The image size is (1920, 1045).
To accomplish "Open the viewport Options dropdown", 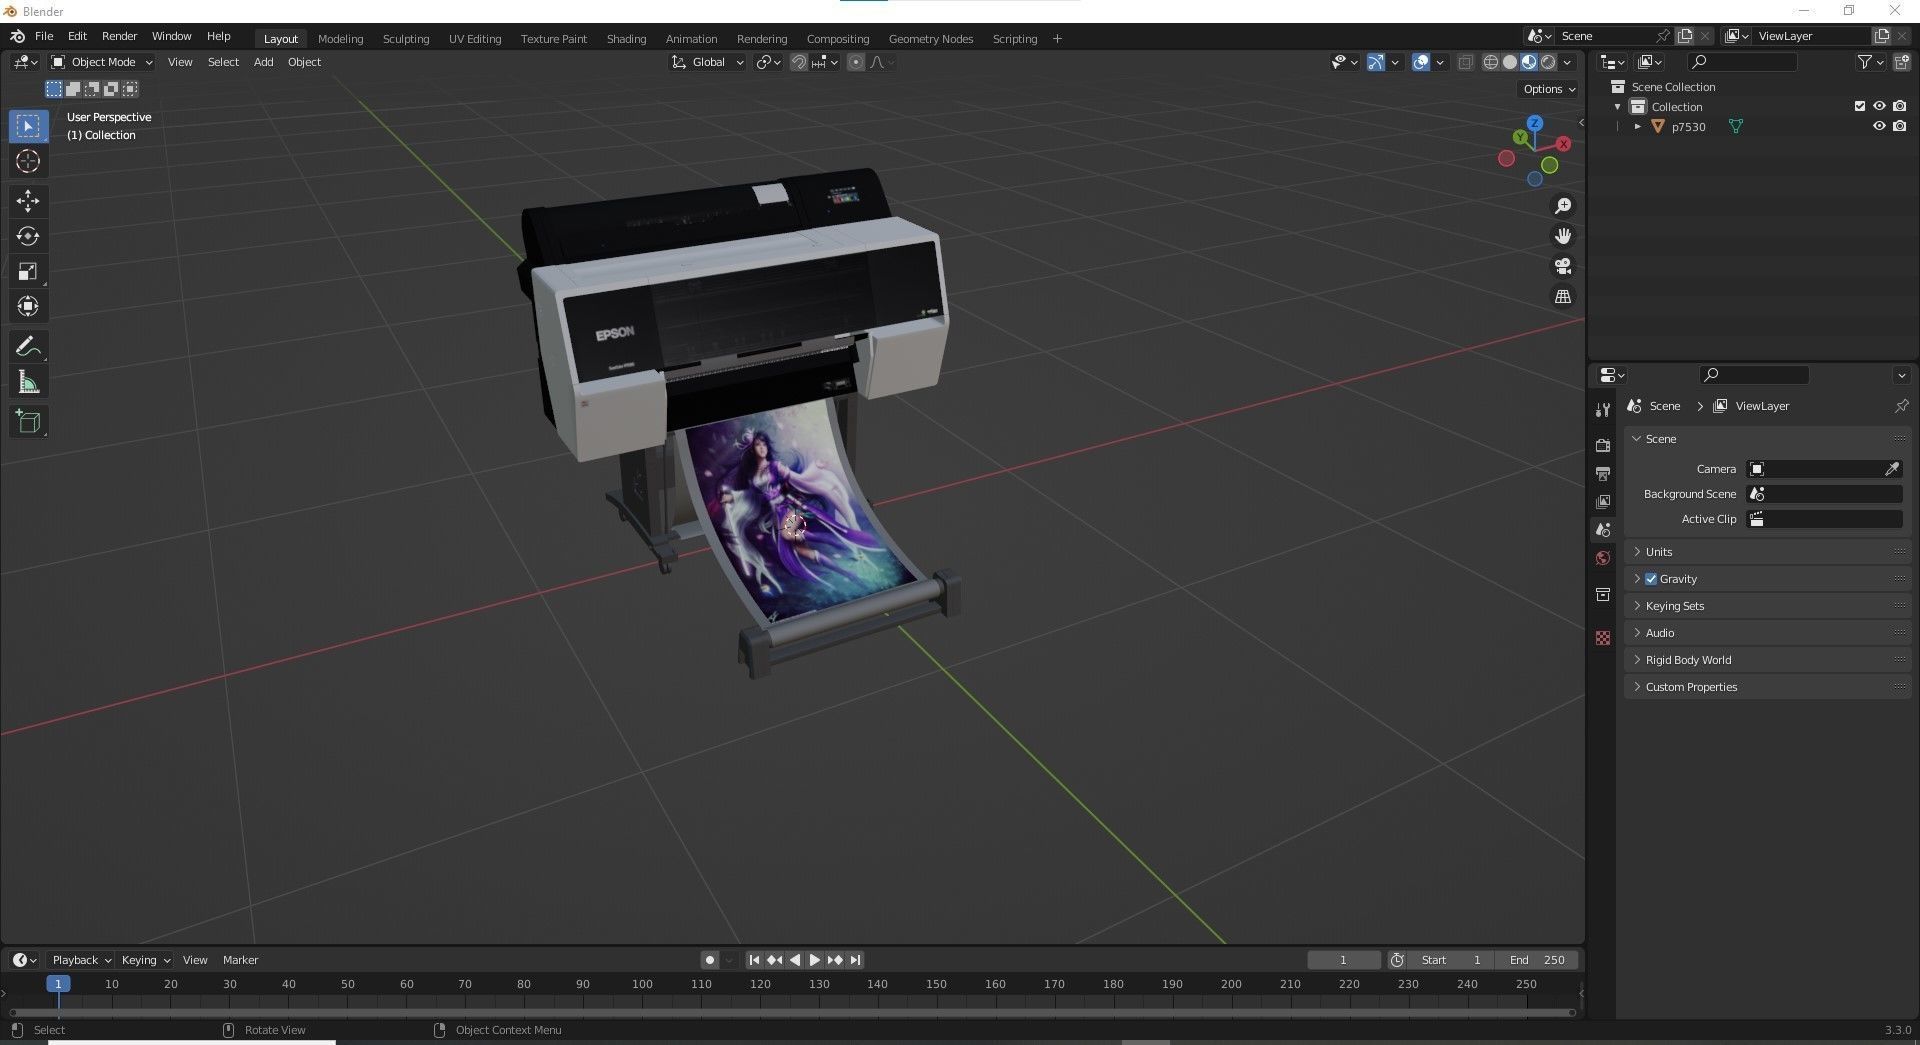I will 1548,89.
